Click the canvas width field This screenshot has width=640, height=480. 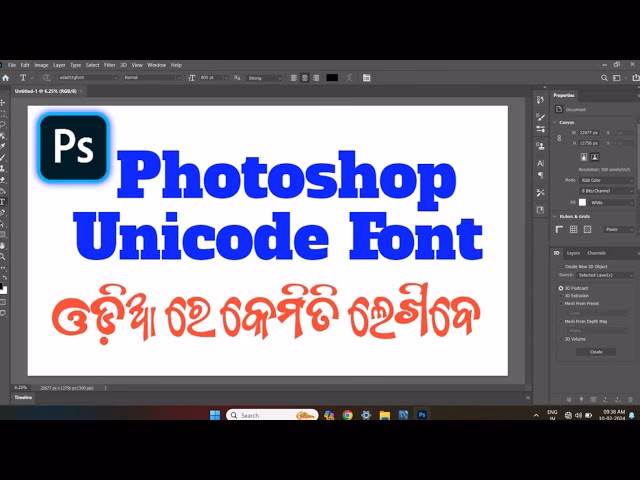[x=589, y=133]
